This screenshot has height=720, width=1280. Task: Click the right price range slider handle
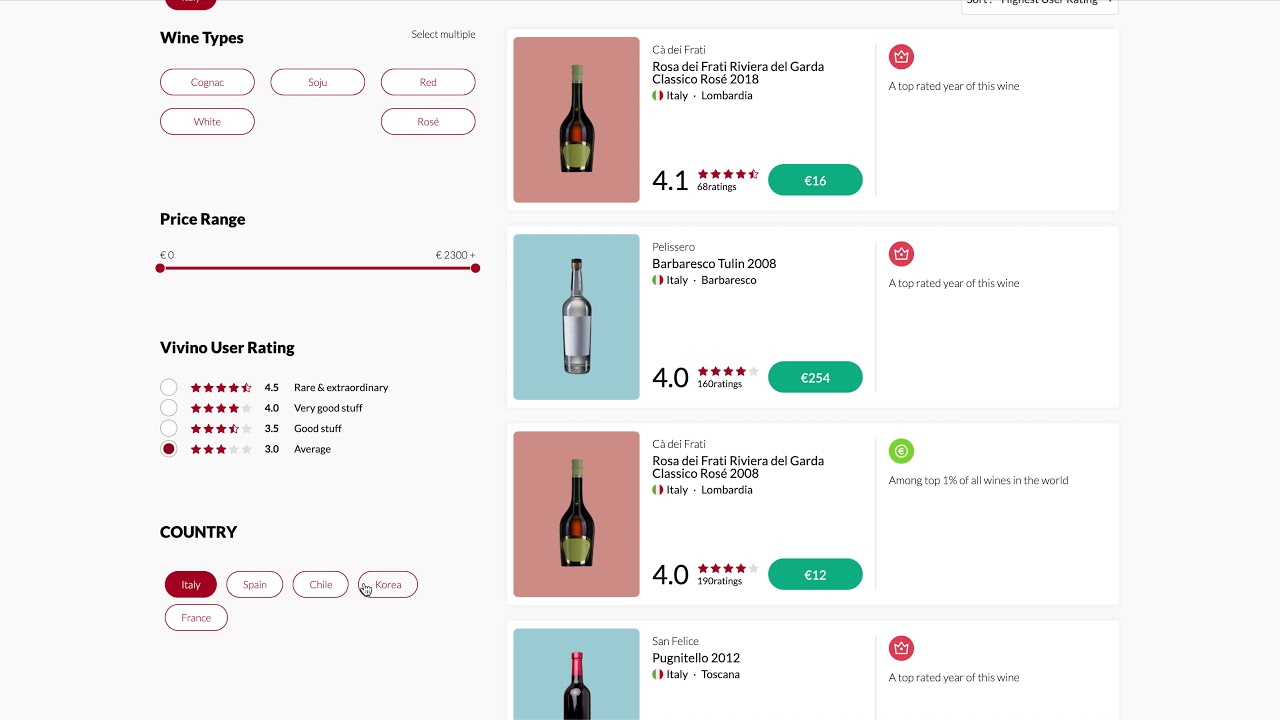click(475, 268)
